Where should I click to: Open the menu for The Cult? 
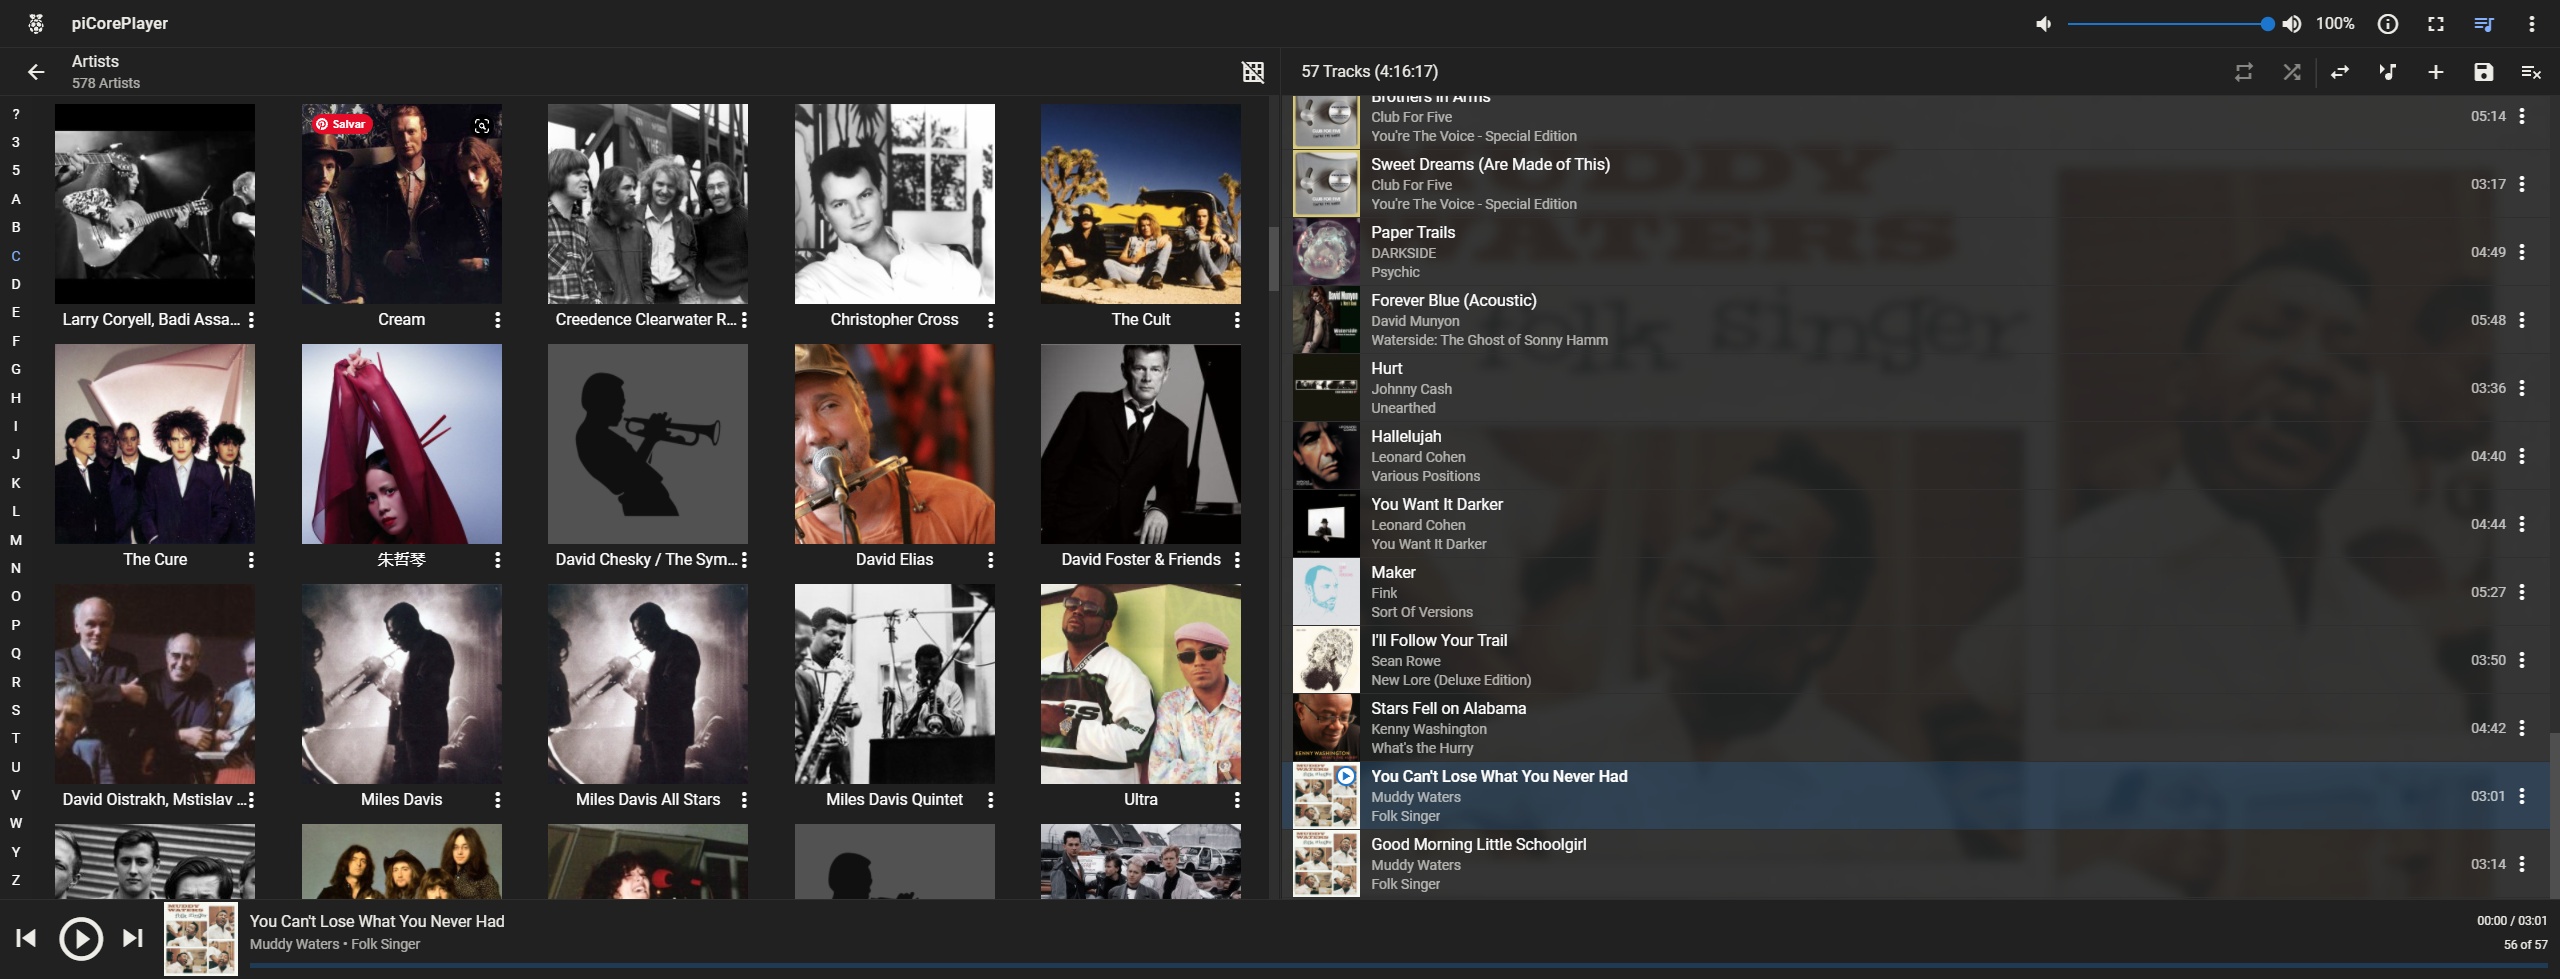point(1237,320)
